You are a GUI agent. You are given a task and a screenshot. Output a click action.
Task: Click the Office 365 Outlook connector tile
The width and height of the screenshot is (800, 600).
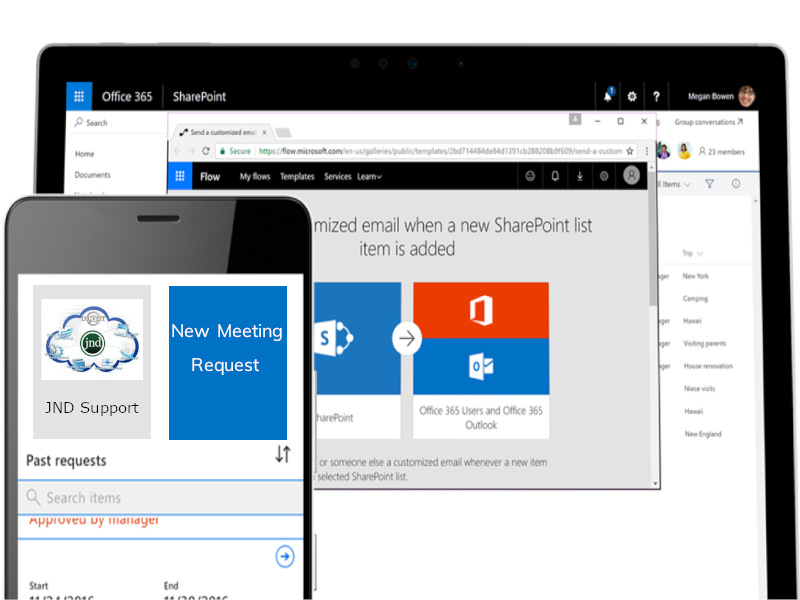tap(481, 366)
